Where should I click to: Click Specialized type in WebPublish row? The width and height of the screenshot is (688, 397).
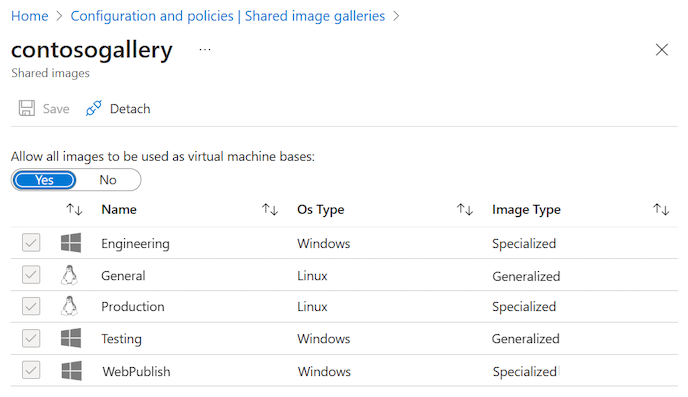[525, 372]
